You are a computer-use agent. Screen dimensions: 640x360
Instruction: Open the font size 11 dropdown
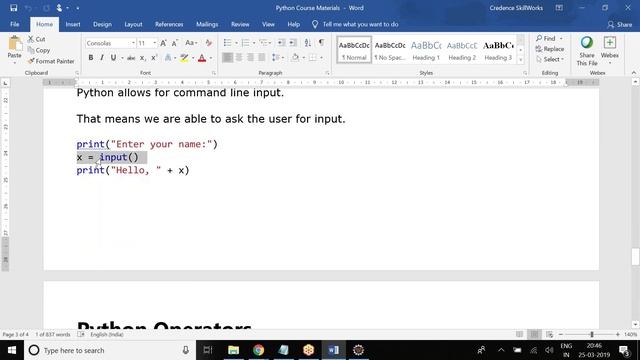pyautogui.click(x=154, y=43)
